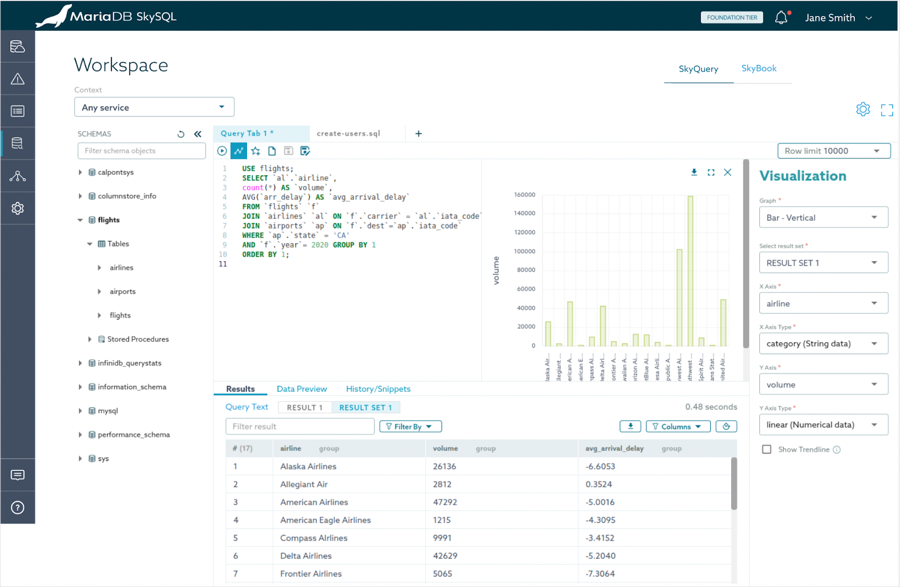
Task: Run the query with the play icon
Action: [x=222, y=151]
